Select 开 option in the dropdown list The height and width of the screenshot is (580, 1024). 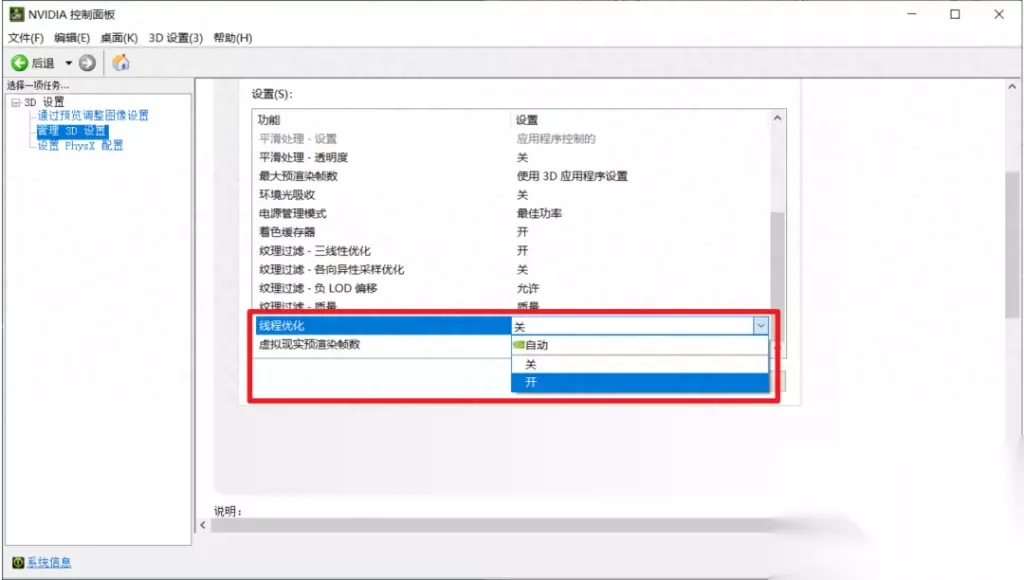[x=640, y=383]
